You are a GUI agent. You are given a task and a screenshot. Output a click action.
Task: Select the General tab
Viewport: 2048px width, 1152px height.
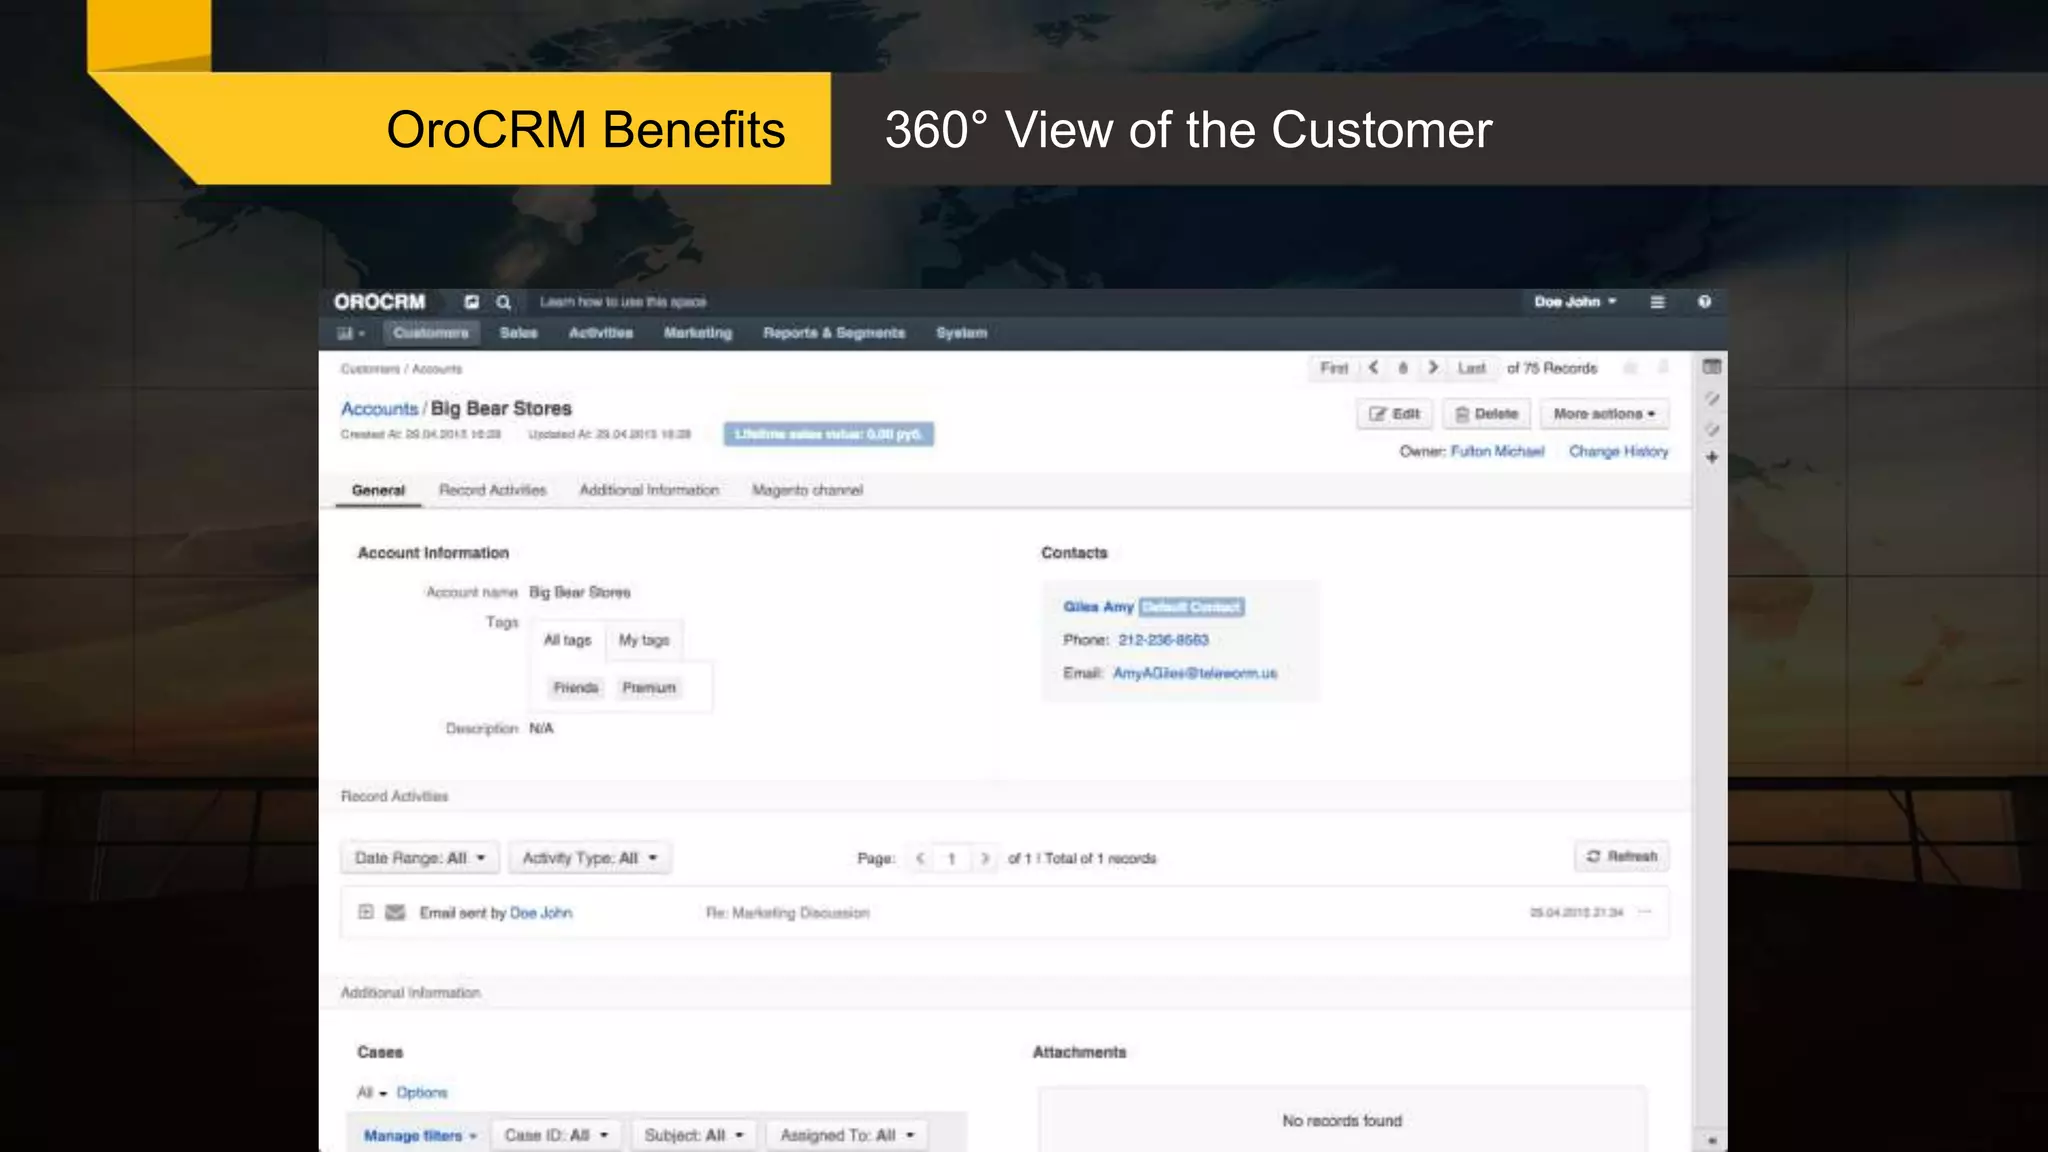point(378,490)
